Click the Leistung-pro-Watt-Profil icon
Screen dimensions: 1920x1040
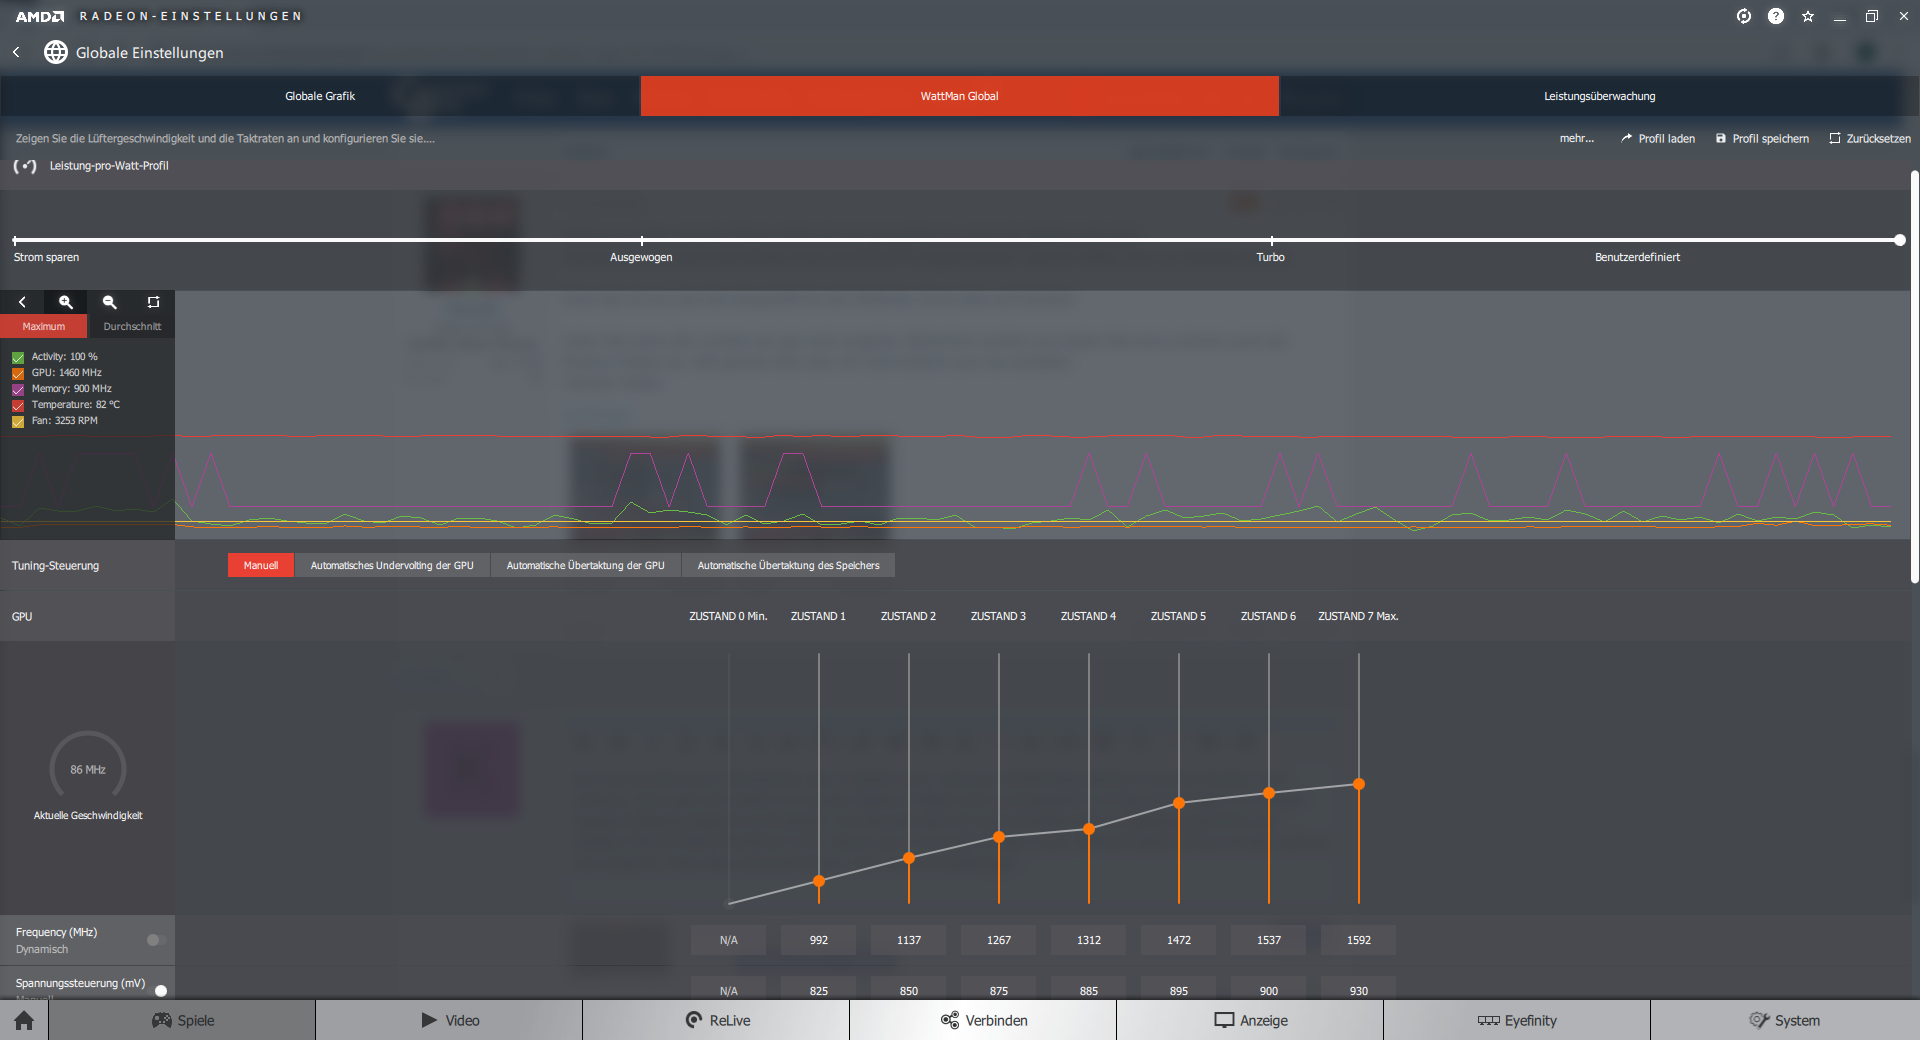click(x=25, y=166)
